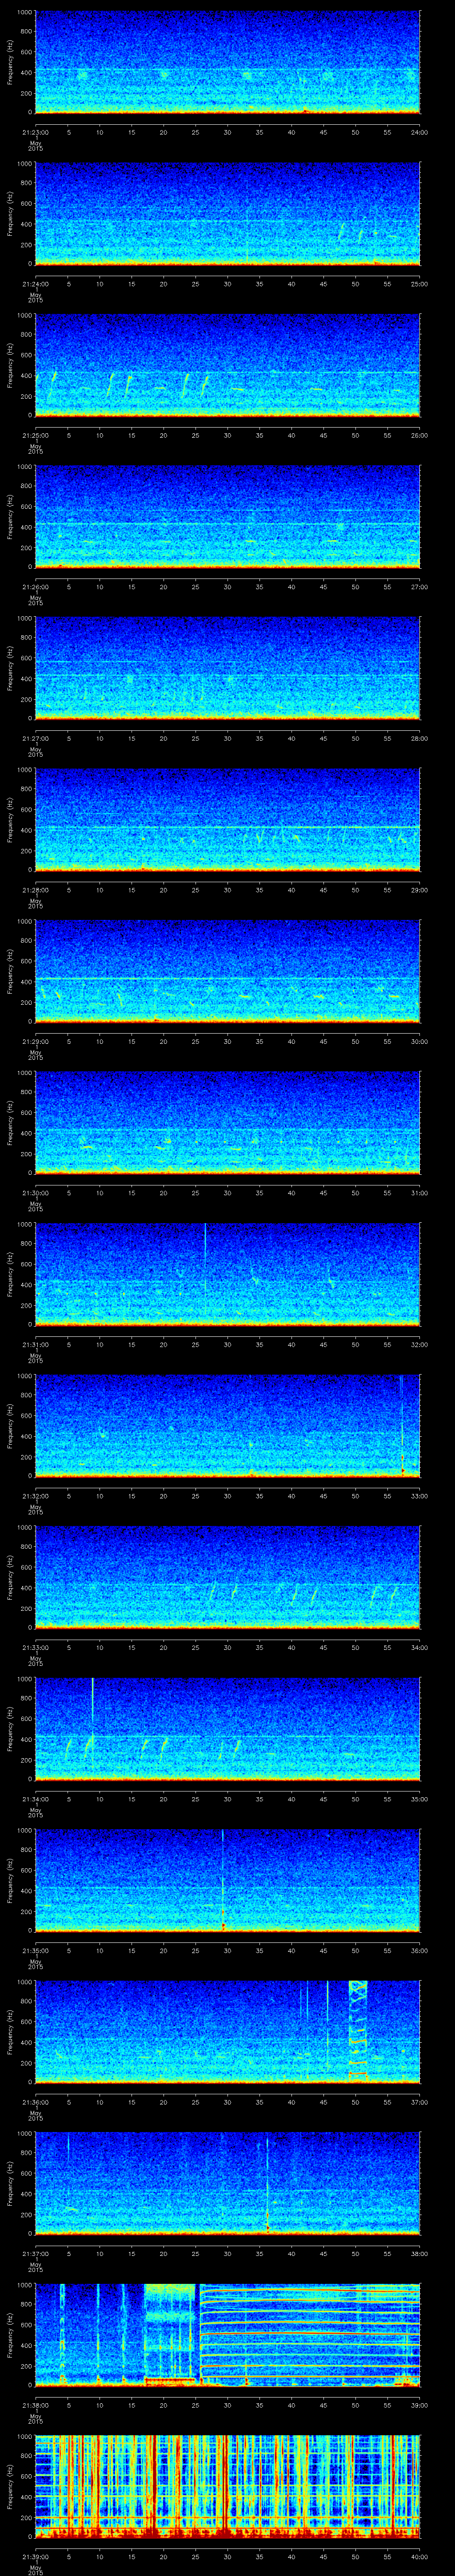The image size is (455, 2576).
Task: Select the '21:33:00' time label
Action: click(35, 1647)
